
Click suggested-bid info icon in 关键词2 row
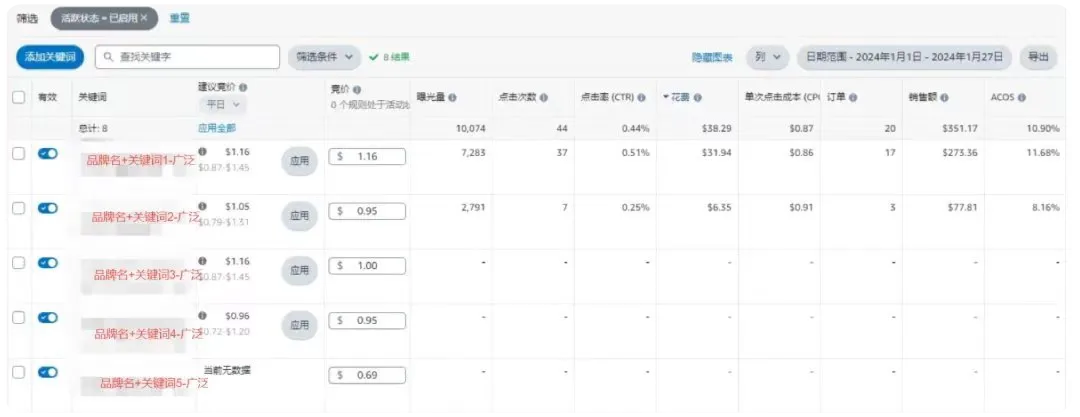coord(202,206)
